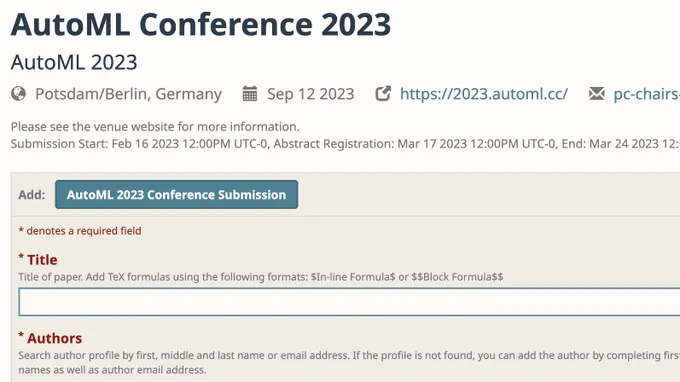Screen dimensions: 680x382
Task: Click the AutoML Conference 2023 heading
Action: tap(201, 25)
